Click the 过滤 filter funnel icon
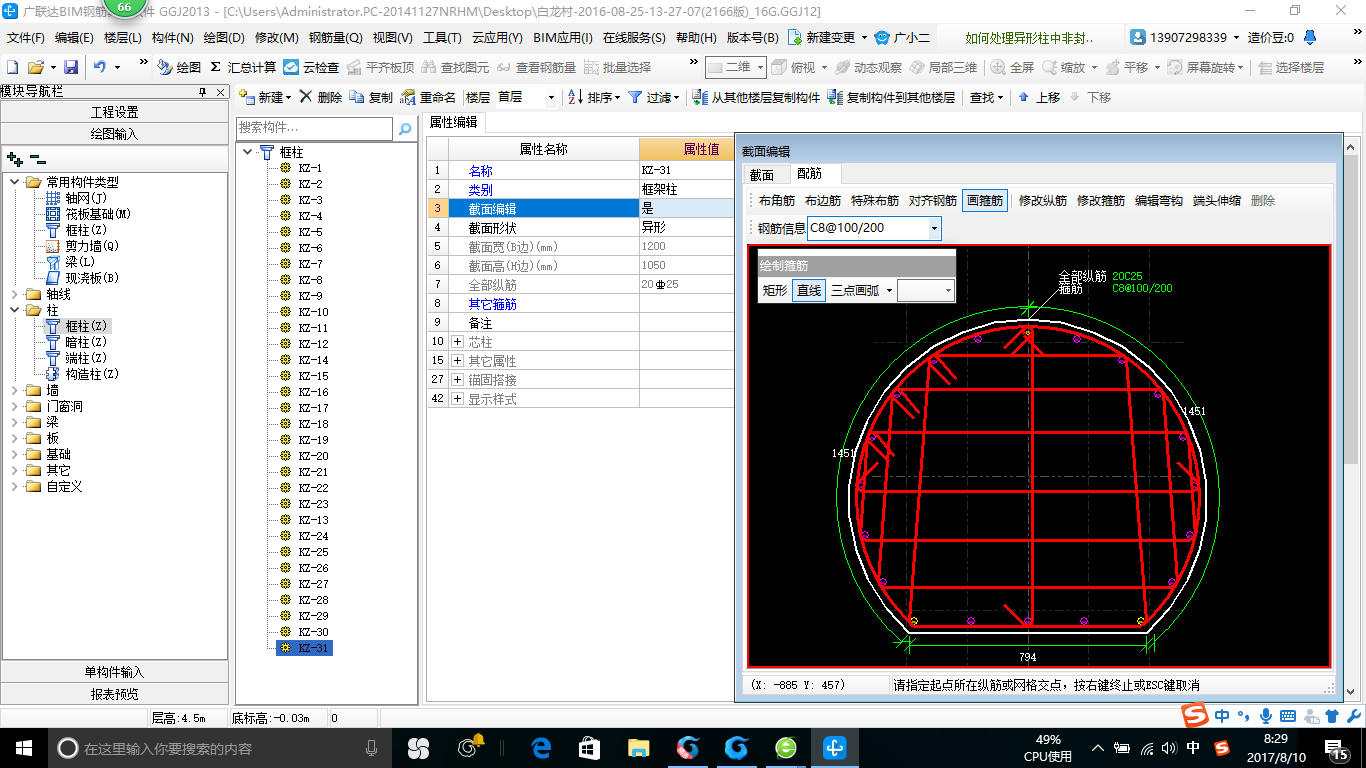The width and height of the screenshot is (1366, 768). tap(634, 97)
